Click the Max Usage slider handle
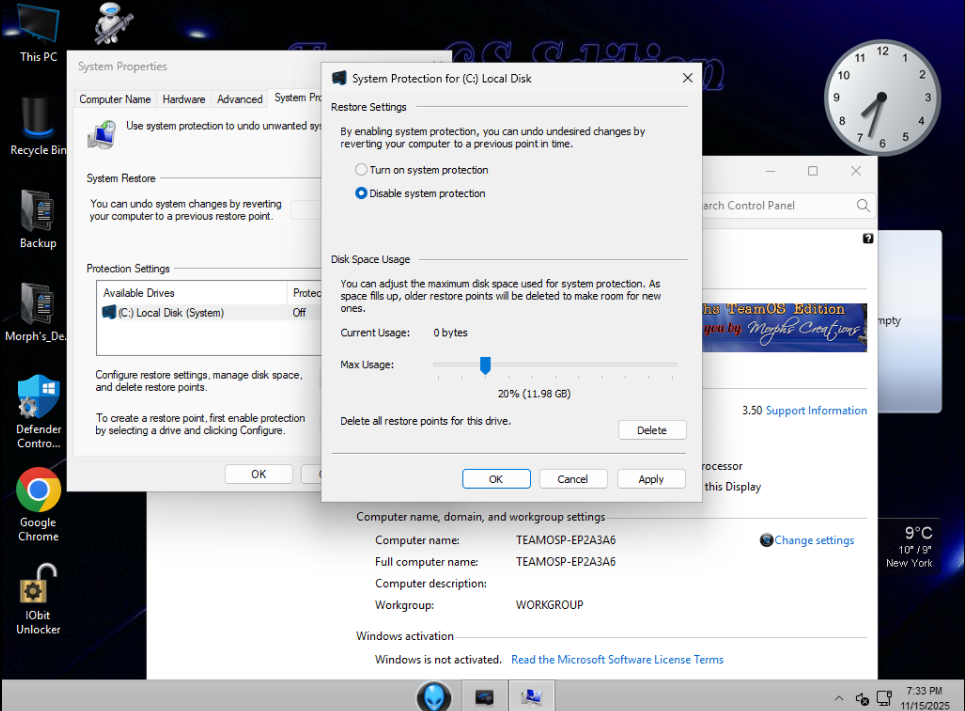The image size is (965, 711). pos(485,366)
